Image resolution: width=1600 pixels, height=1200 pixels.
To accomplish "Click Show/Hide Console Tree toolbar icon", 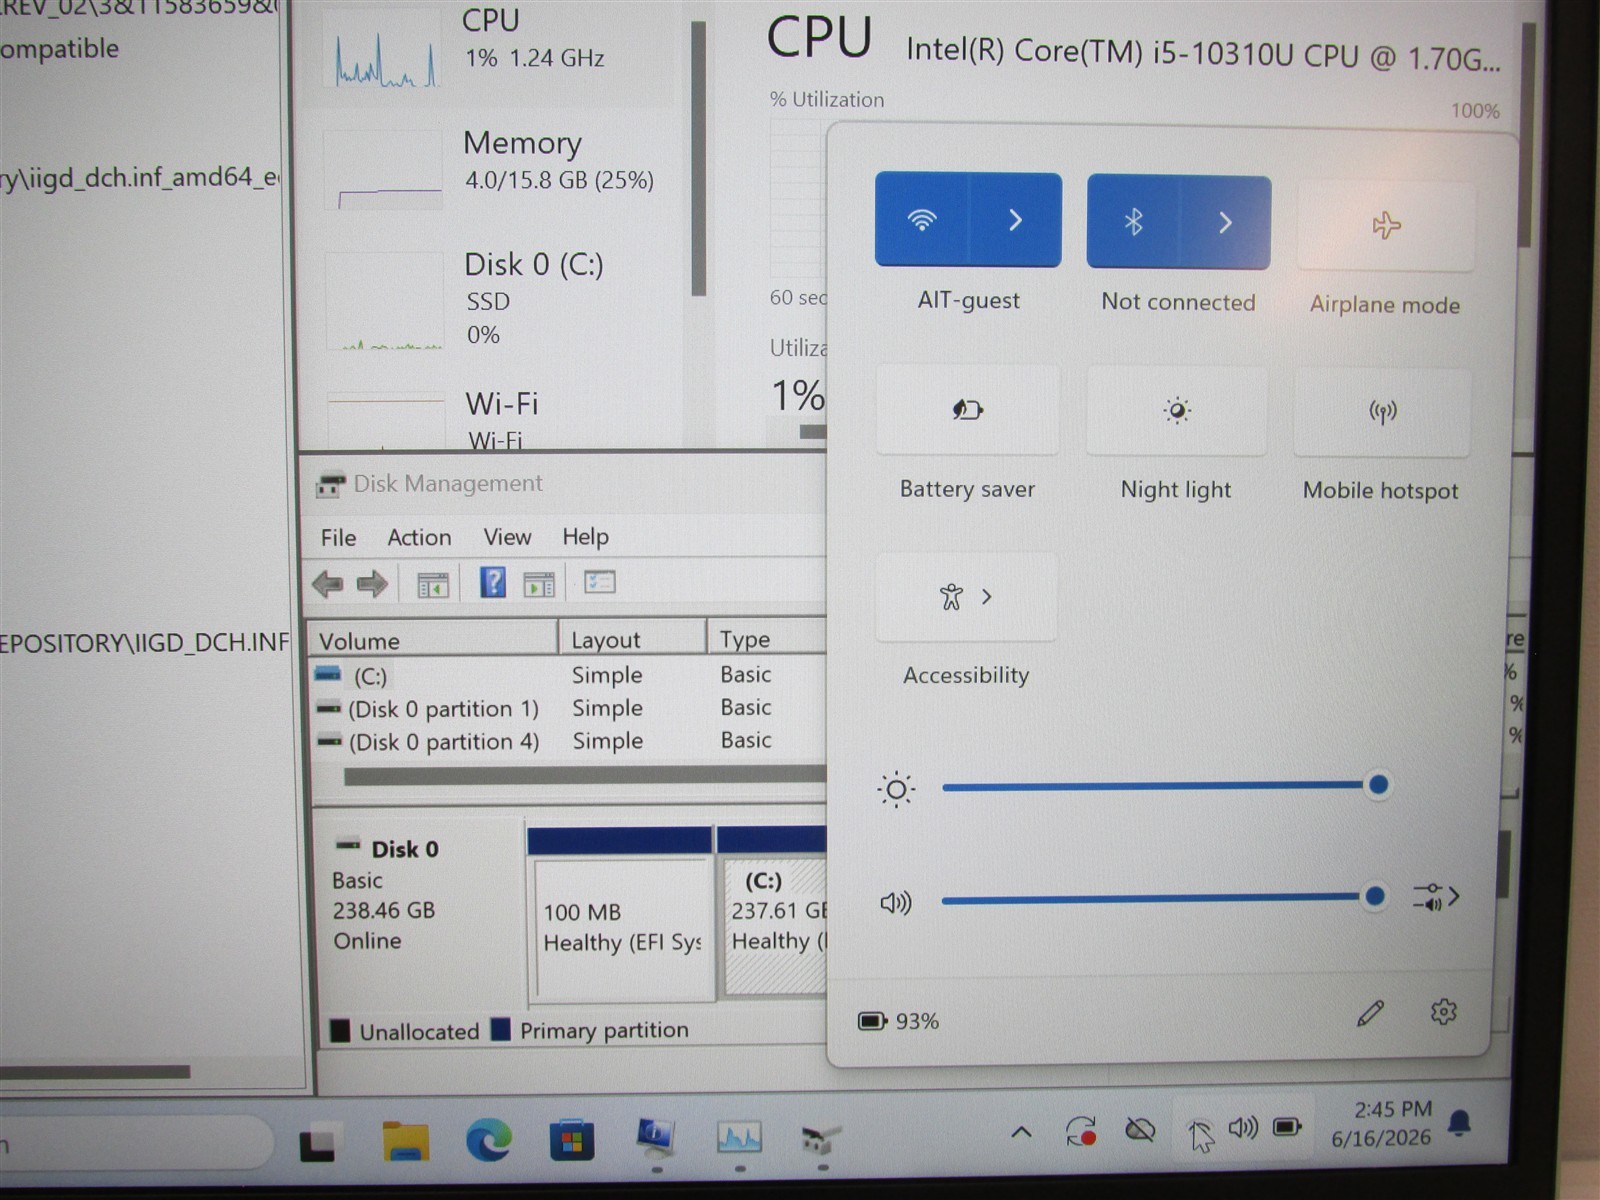I will point(432,585).
